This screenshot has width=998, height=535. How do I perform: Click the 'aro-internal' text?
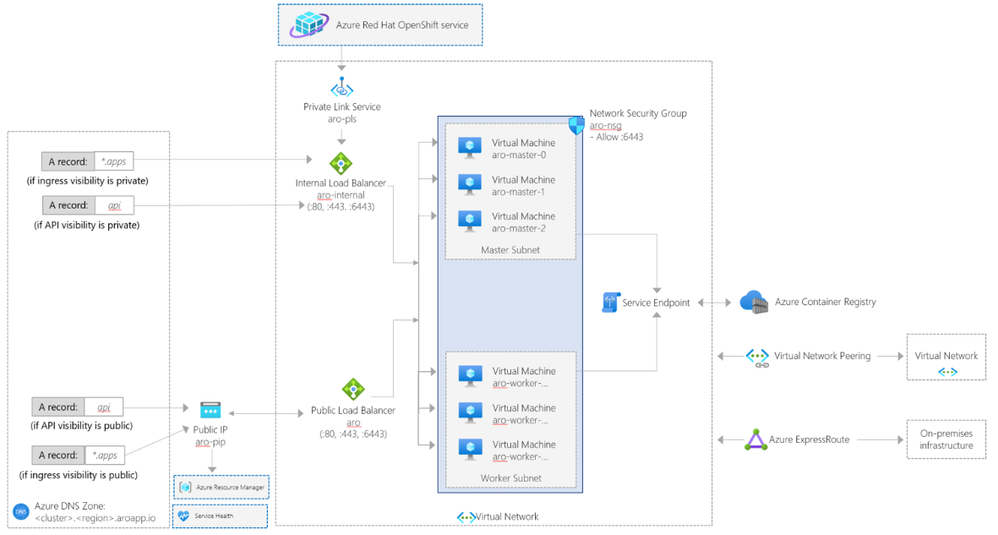pos(341,195)
